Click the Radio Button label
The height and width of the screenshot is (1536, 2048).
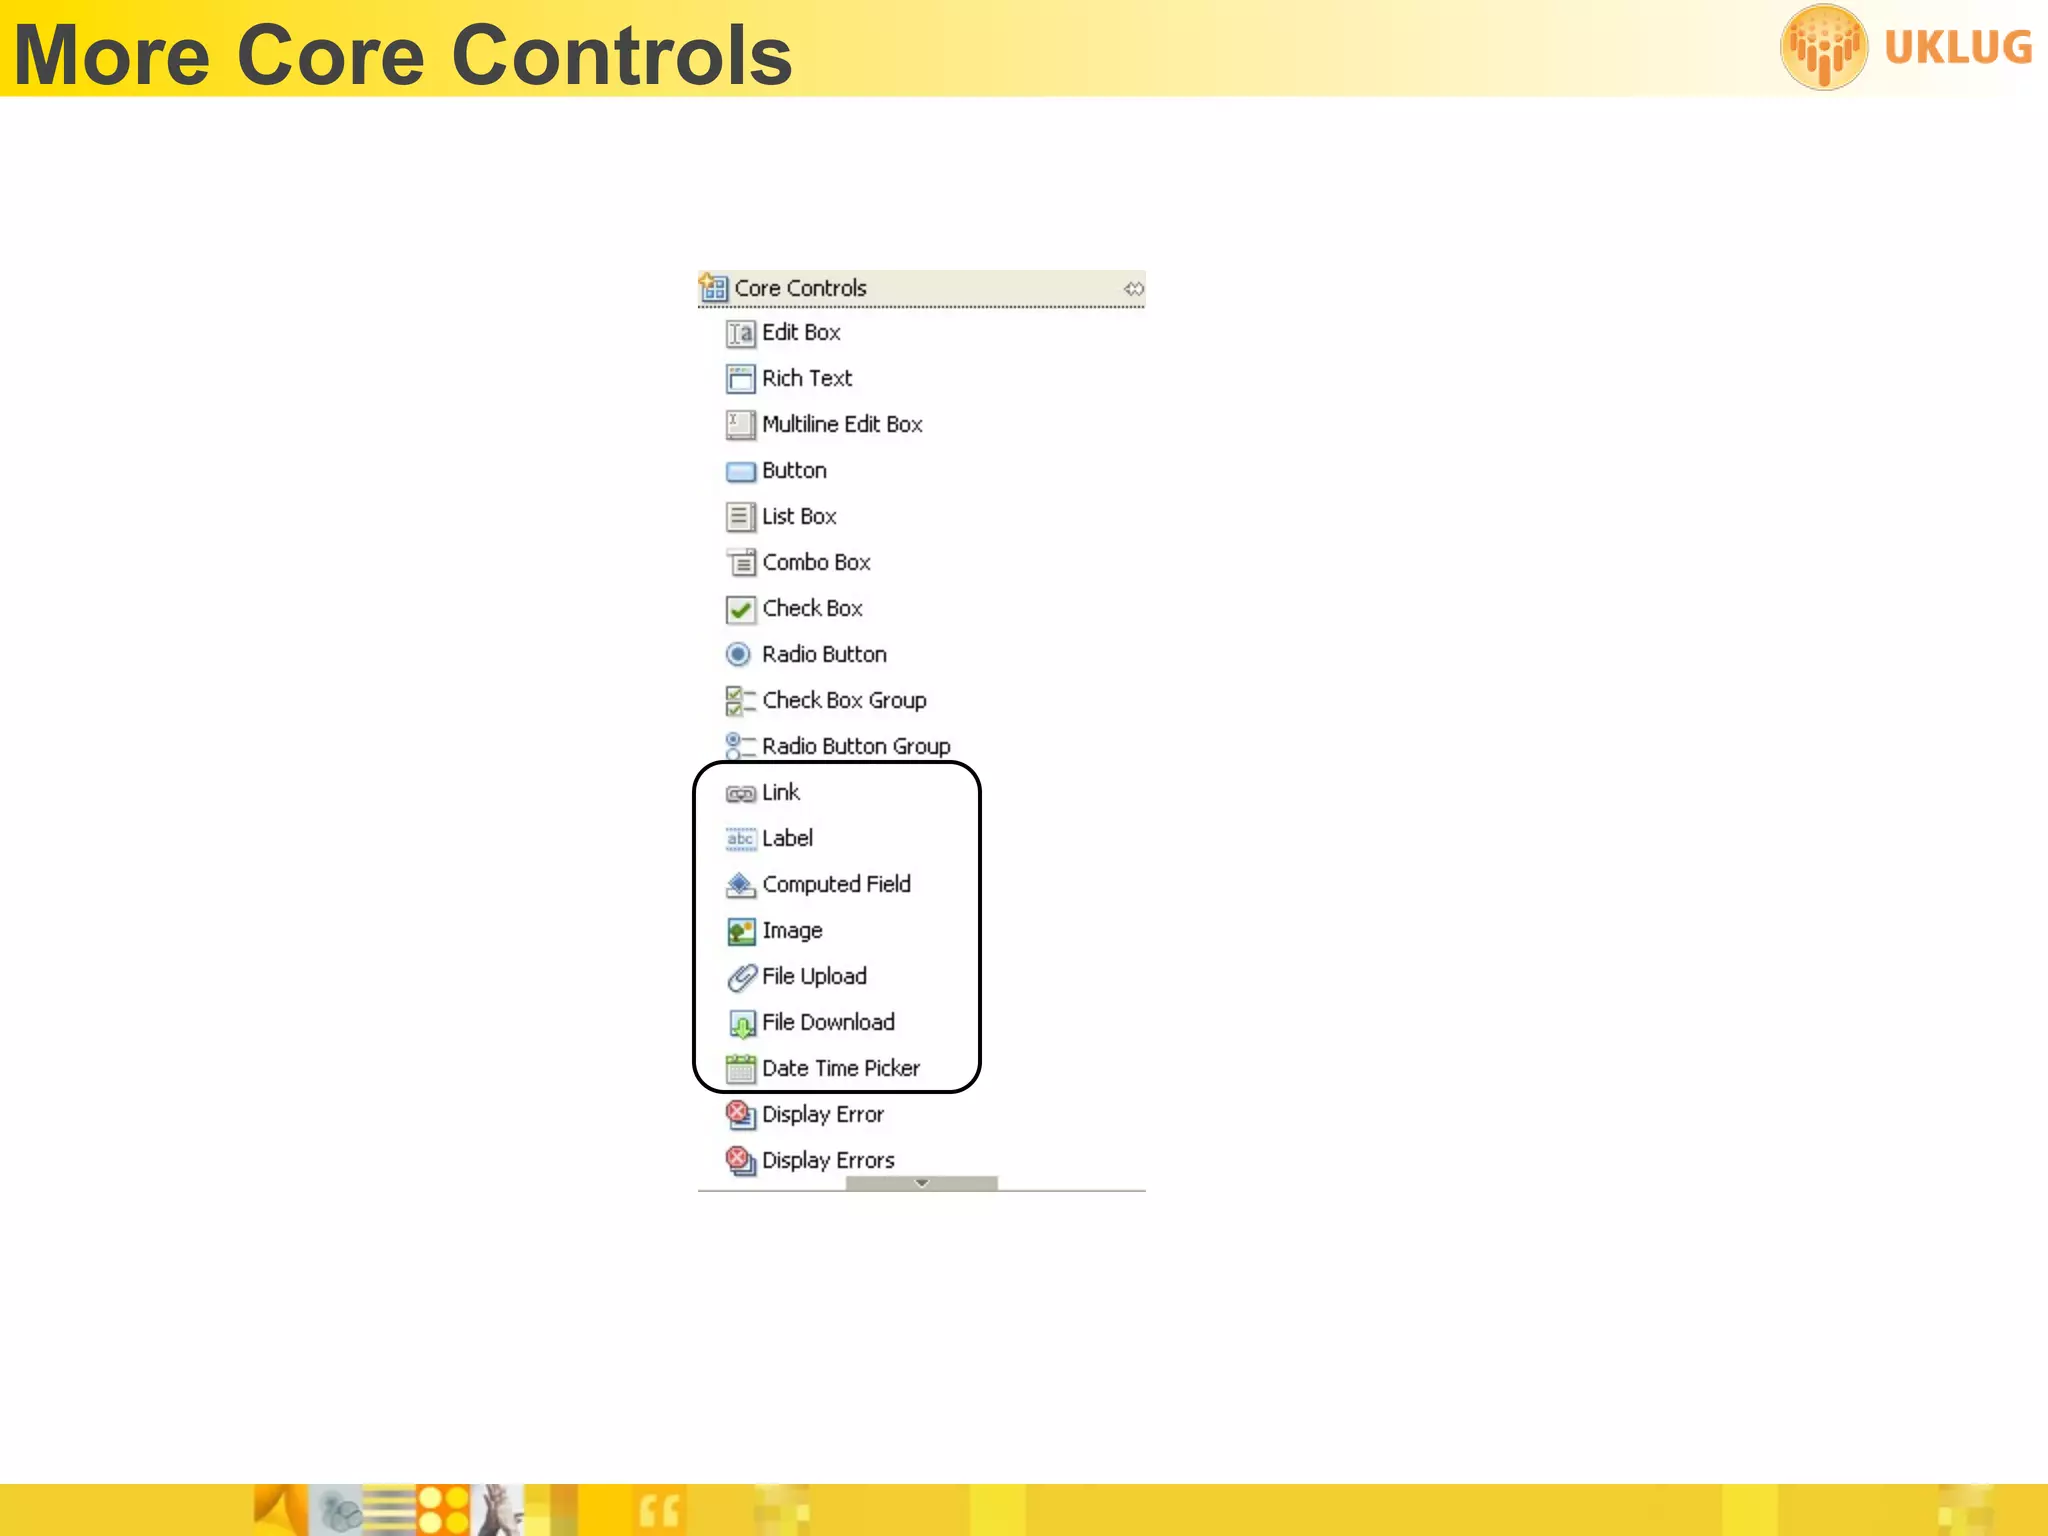[x=824, y=655]
